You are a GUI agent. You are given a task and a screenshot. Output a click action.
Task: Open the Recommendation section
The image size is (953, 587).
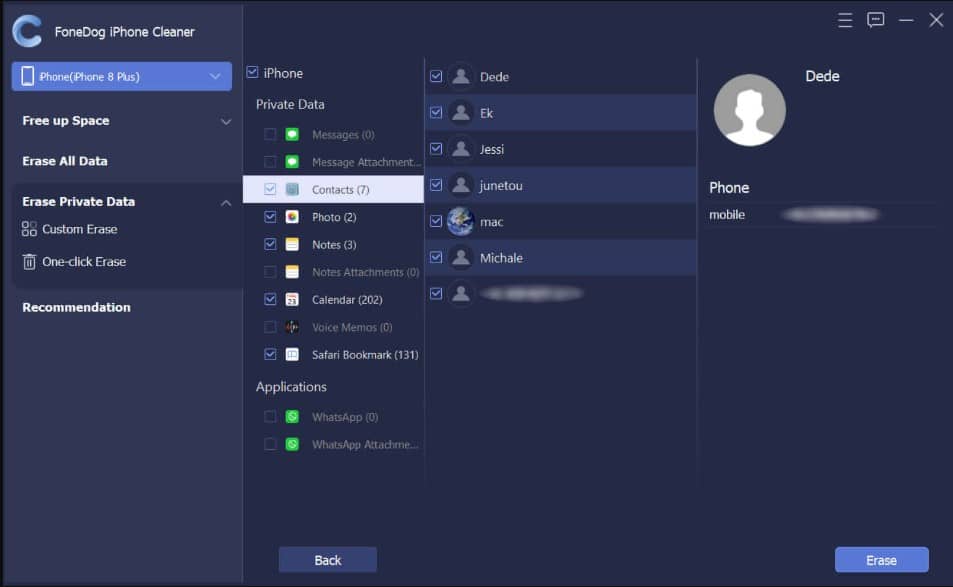(x=77, y=307)
